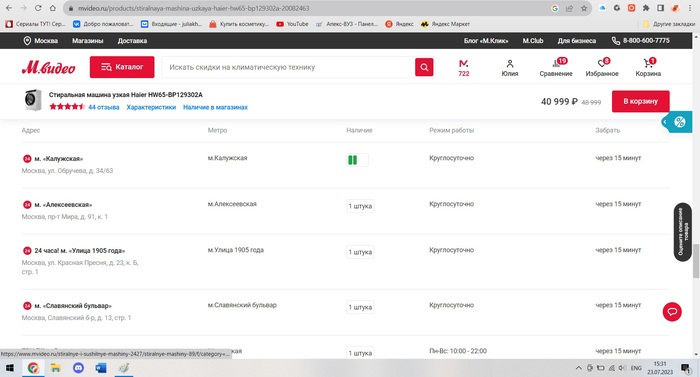The height and width of the screenshot is (377, 700).
Task: Click the Пн-Вс: 10:00 - 22:00 hours text
Action: pyautogui.click(x=458, y=351)
